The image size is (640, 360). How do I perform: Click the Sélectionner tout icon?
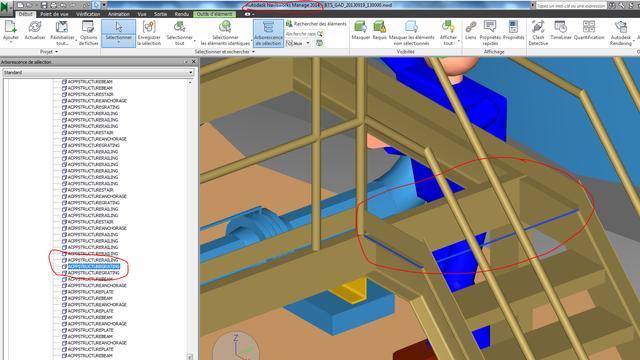pyautogui.click(x=179, y=27)
